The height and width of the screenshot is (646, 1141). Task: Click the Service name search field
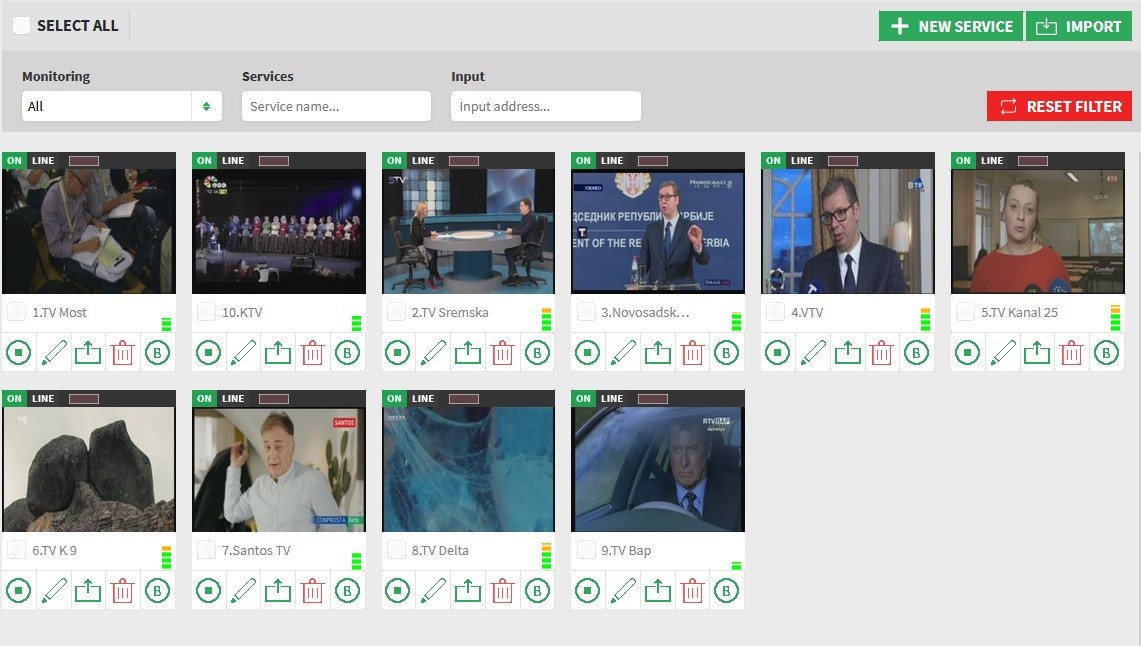(x=336, y=106)
